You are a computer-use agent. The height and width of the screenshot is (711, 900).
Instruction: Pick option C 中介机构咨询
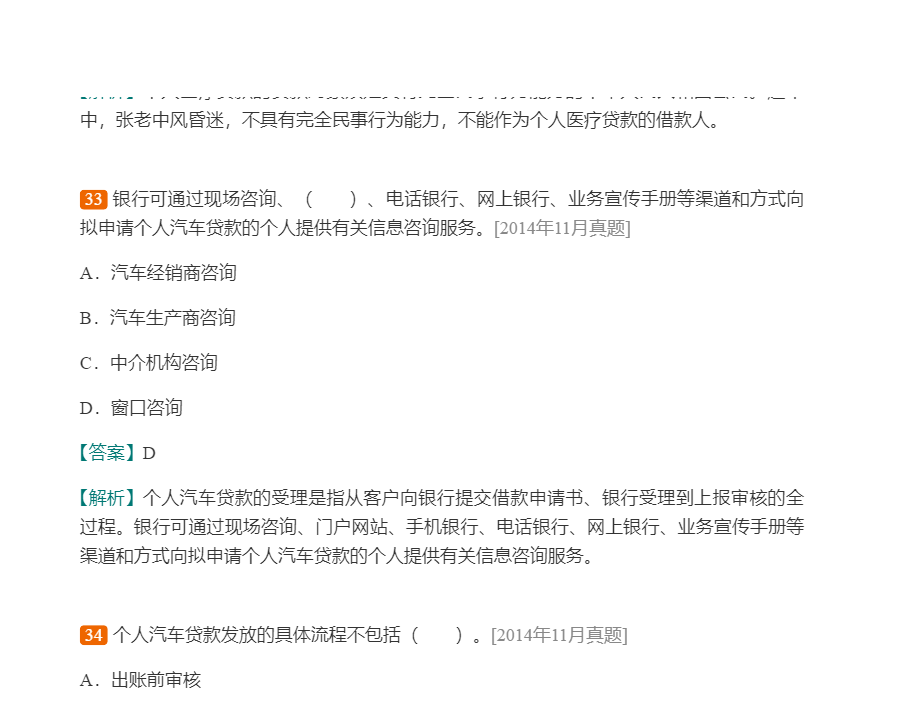pyautogui.click(x=149, y=363)
